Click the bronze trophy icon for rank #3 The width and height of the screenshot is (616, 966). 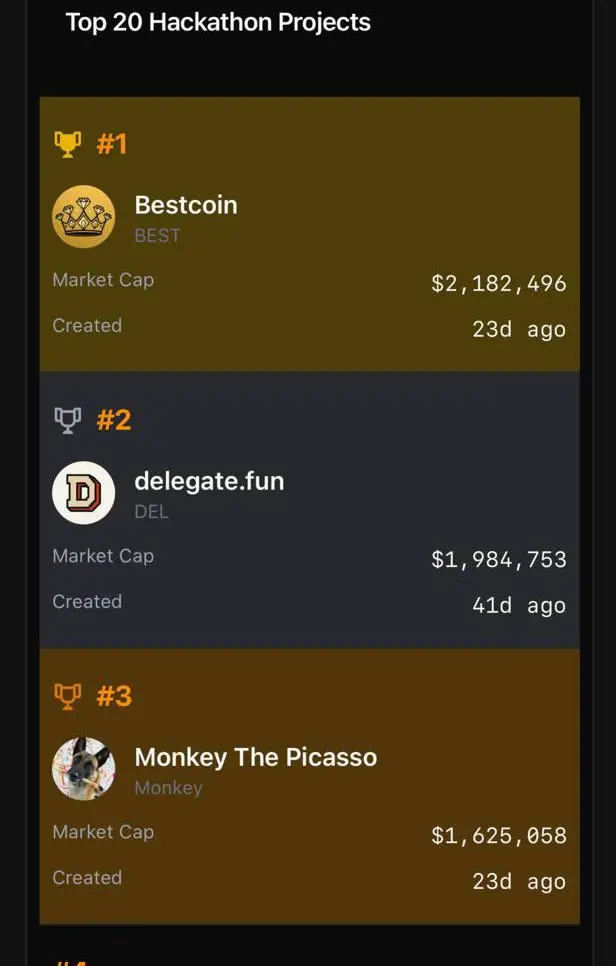(67, 696)
